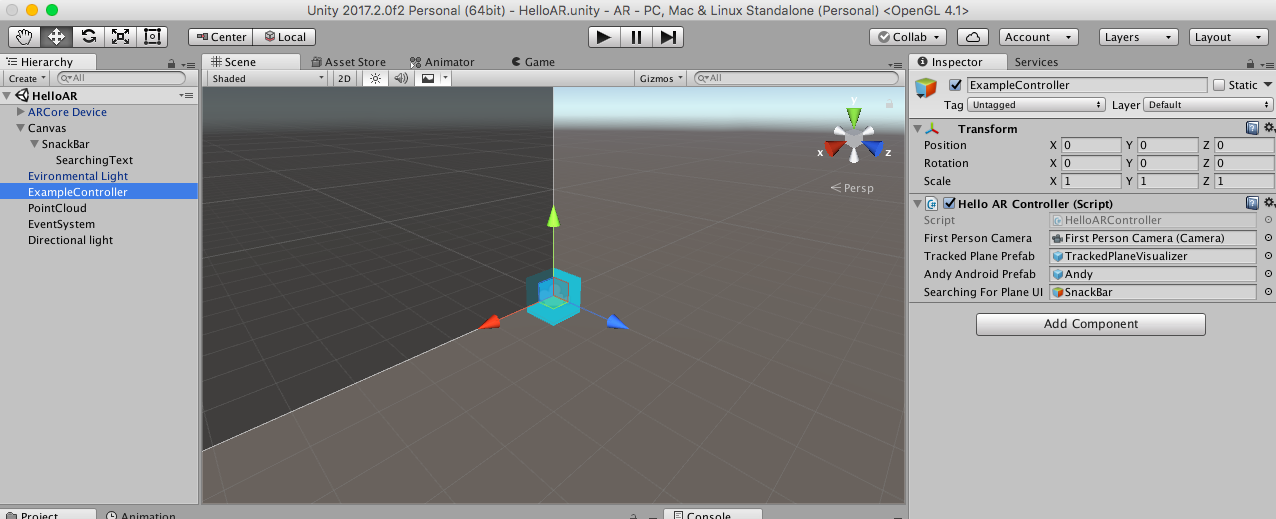Select the Rect transform tool
This screenshot has width=1276, height=519.
152,37
